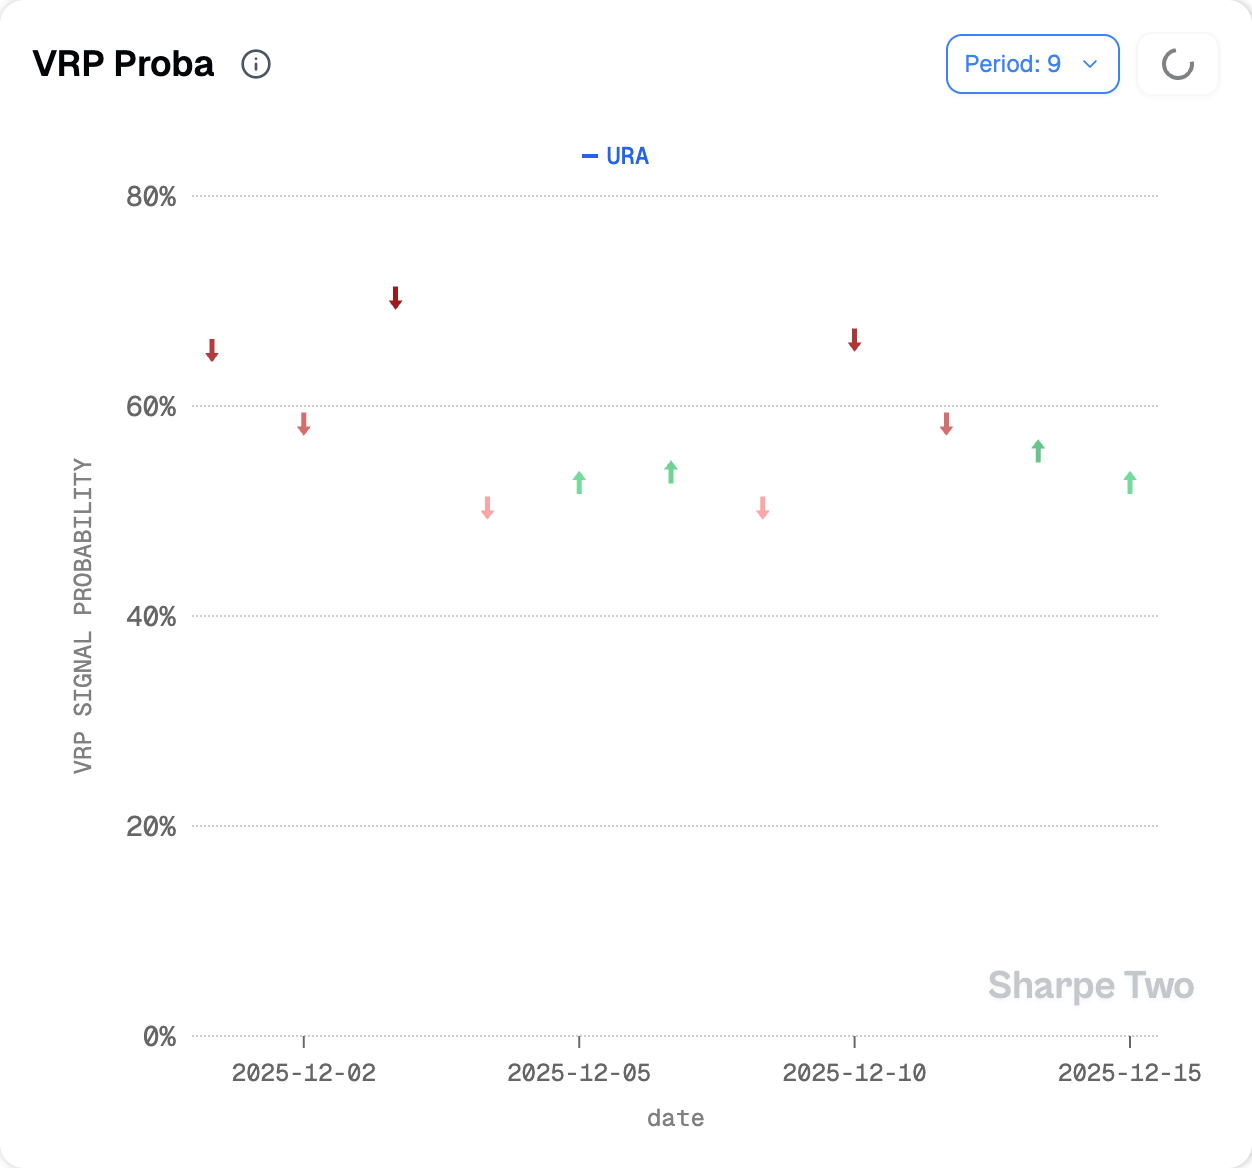1252x1168 pixels.
Task: Click the dark red down arrow above 2025-12-10
Action: (855, 340)
